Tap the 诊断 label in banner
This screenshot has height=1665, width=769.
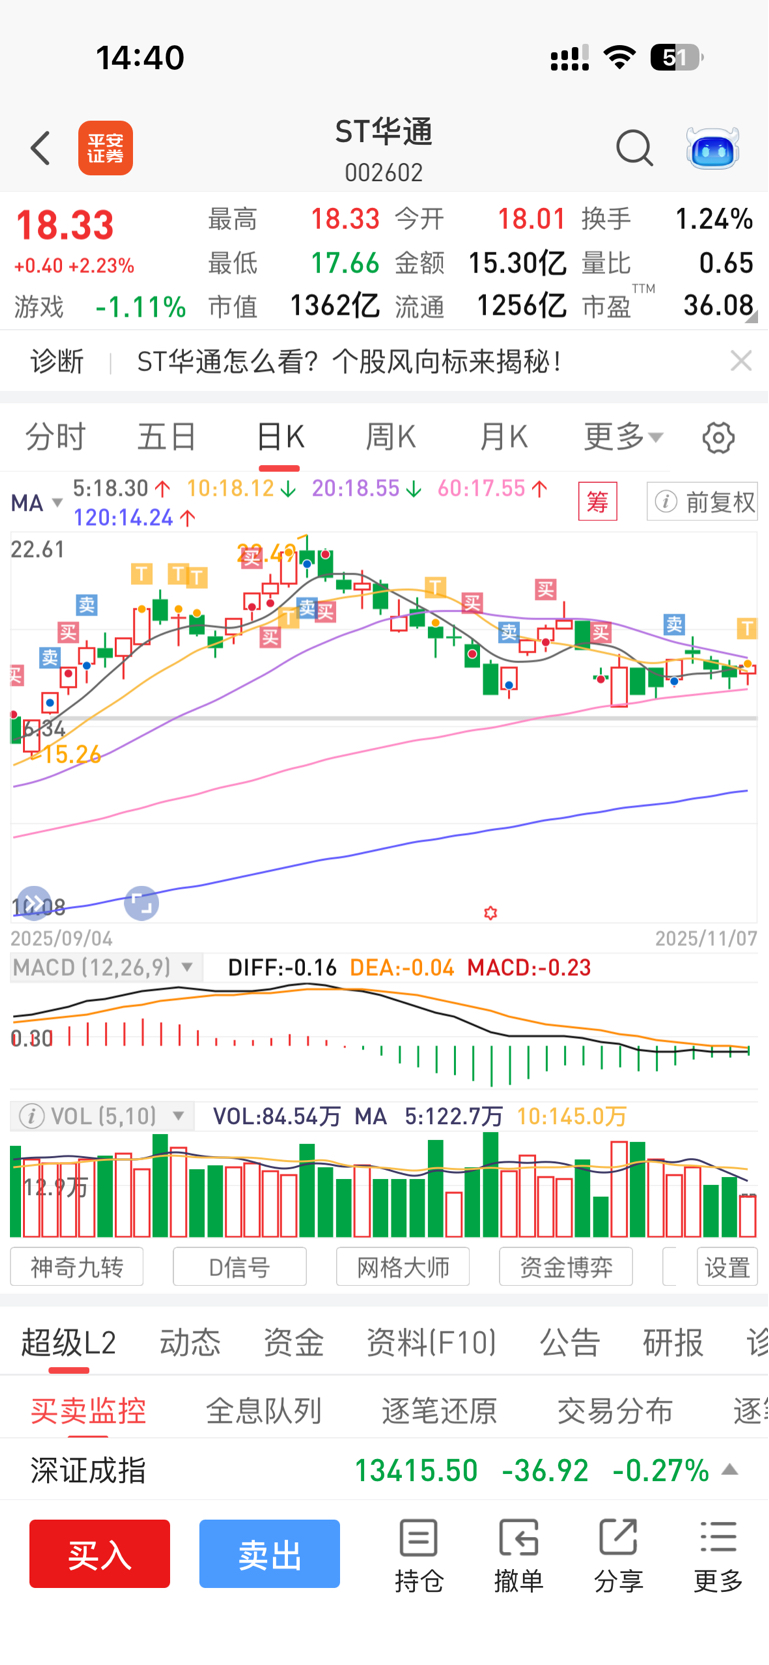[x=57, y=361]
